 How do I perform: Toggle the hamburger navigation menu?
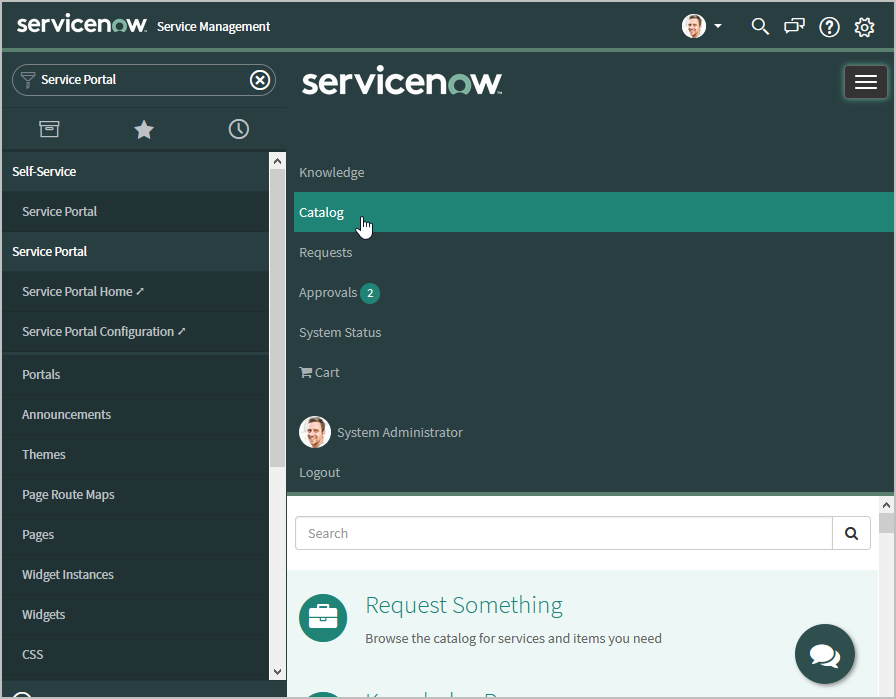pyautogui.click(x=865, y=82)
